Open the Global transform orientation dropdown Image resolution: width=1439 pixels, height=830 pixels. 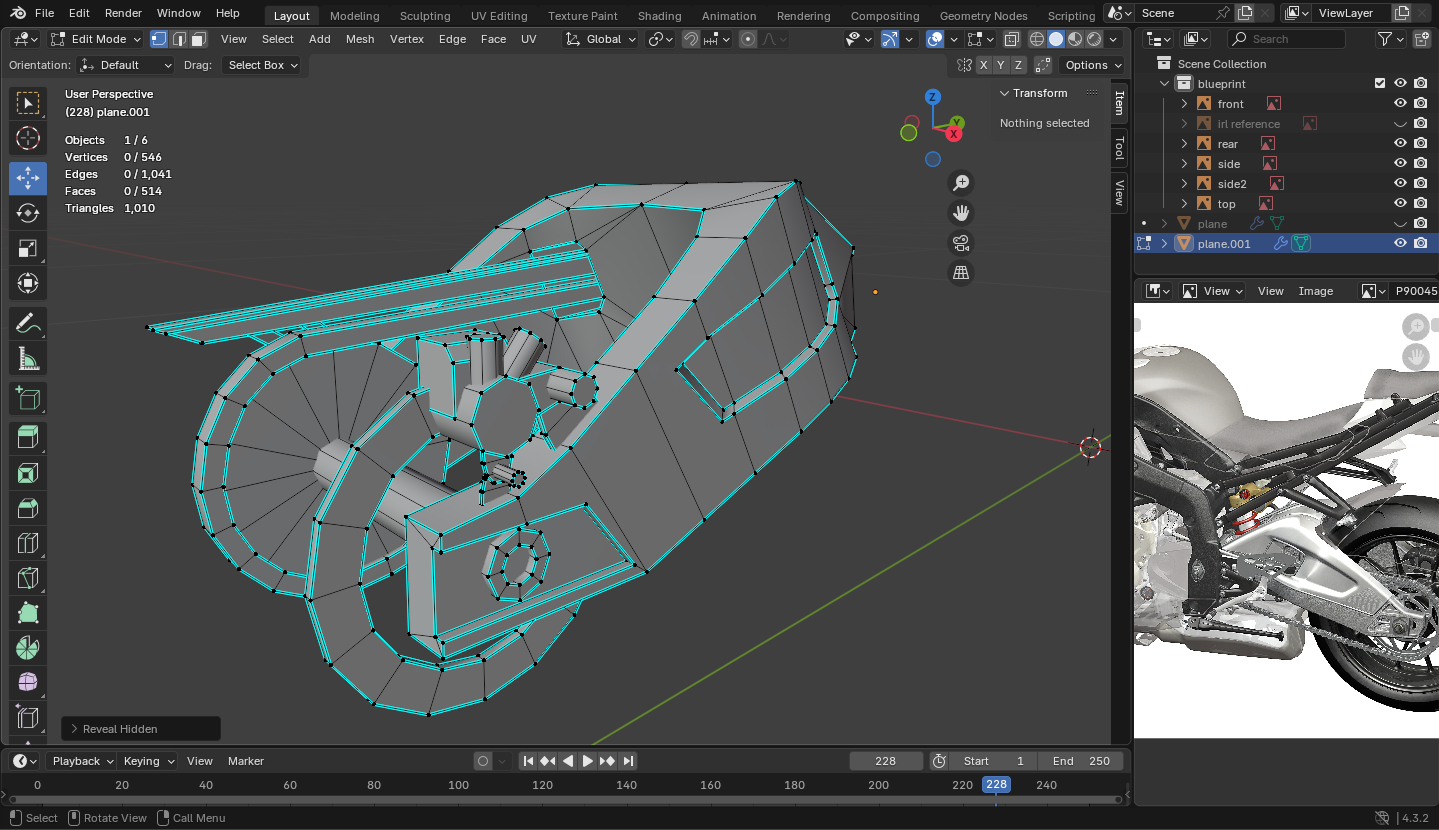pyautogui.click(x=600, y=39)
